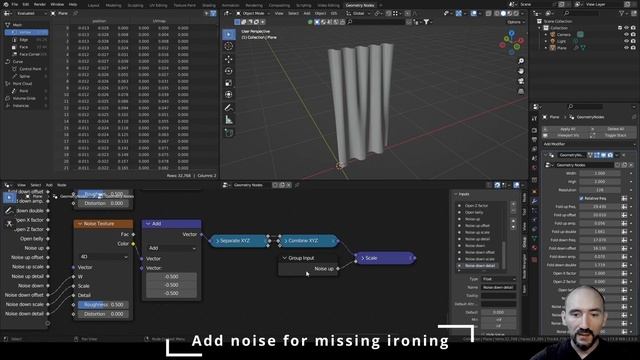Move selected input up with arrow button

click(x=513, y=221)
